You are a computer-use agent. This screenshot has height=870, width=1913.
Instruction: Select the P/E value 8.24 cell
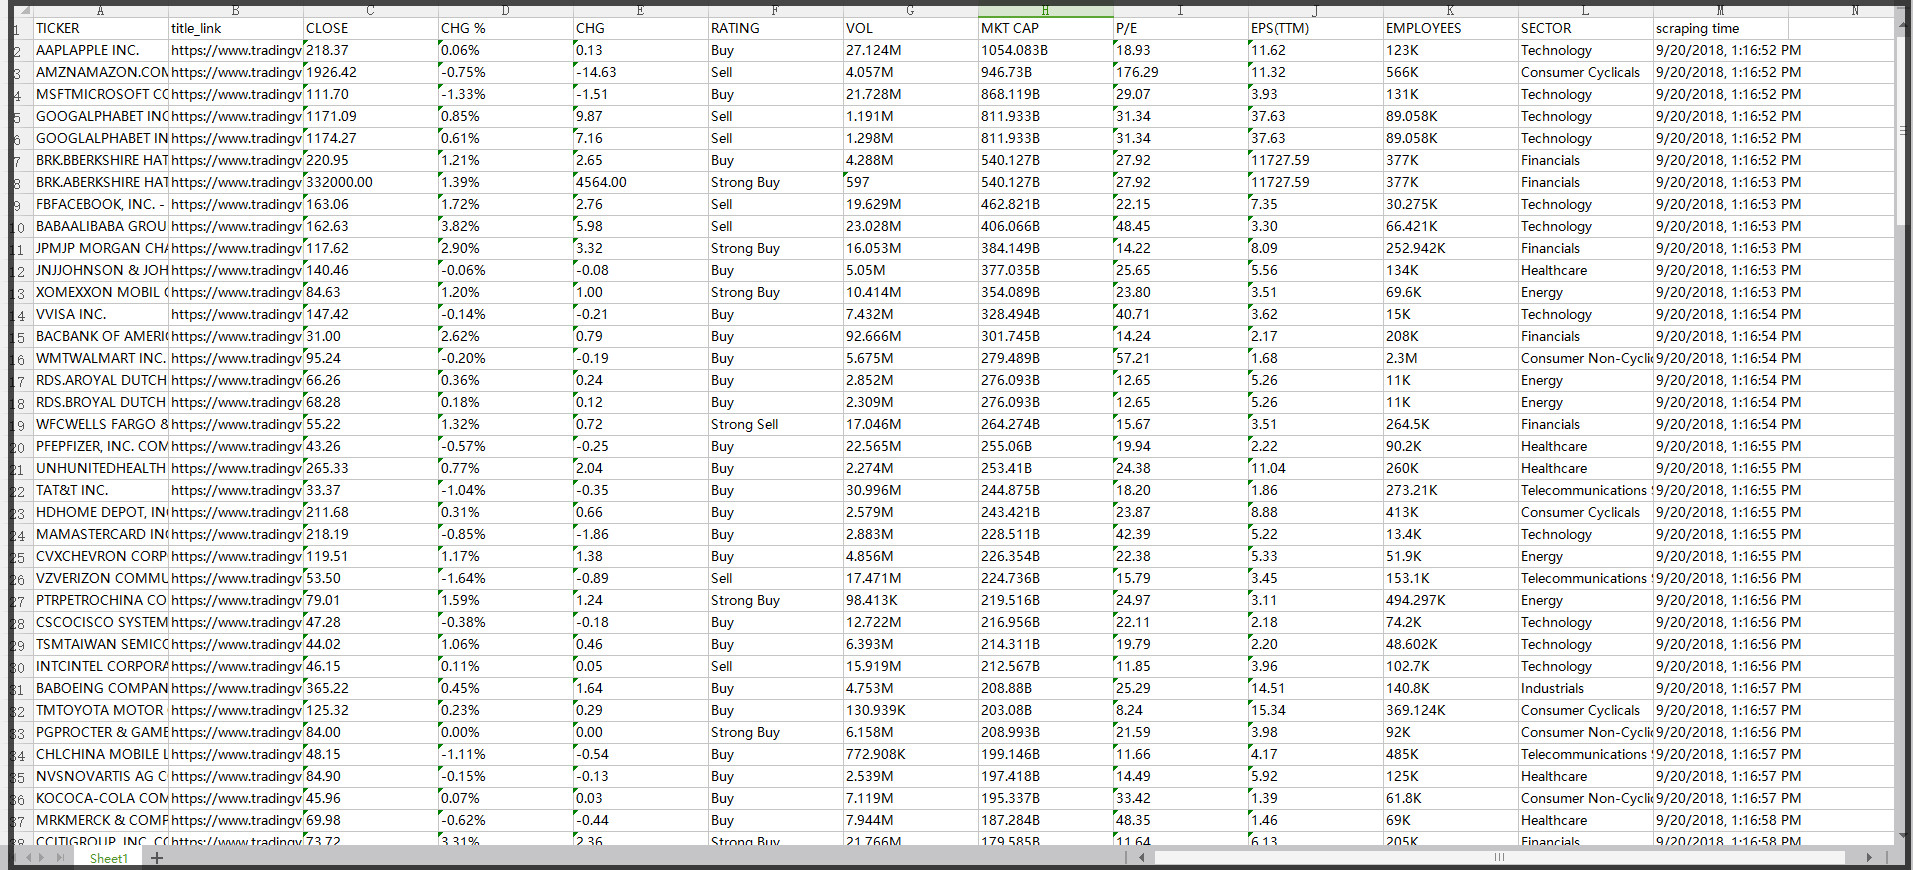[x=1180, y=710]
